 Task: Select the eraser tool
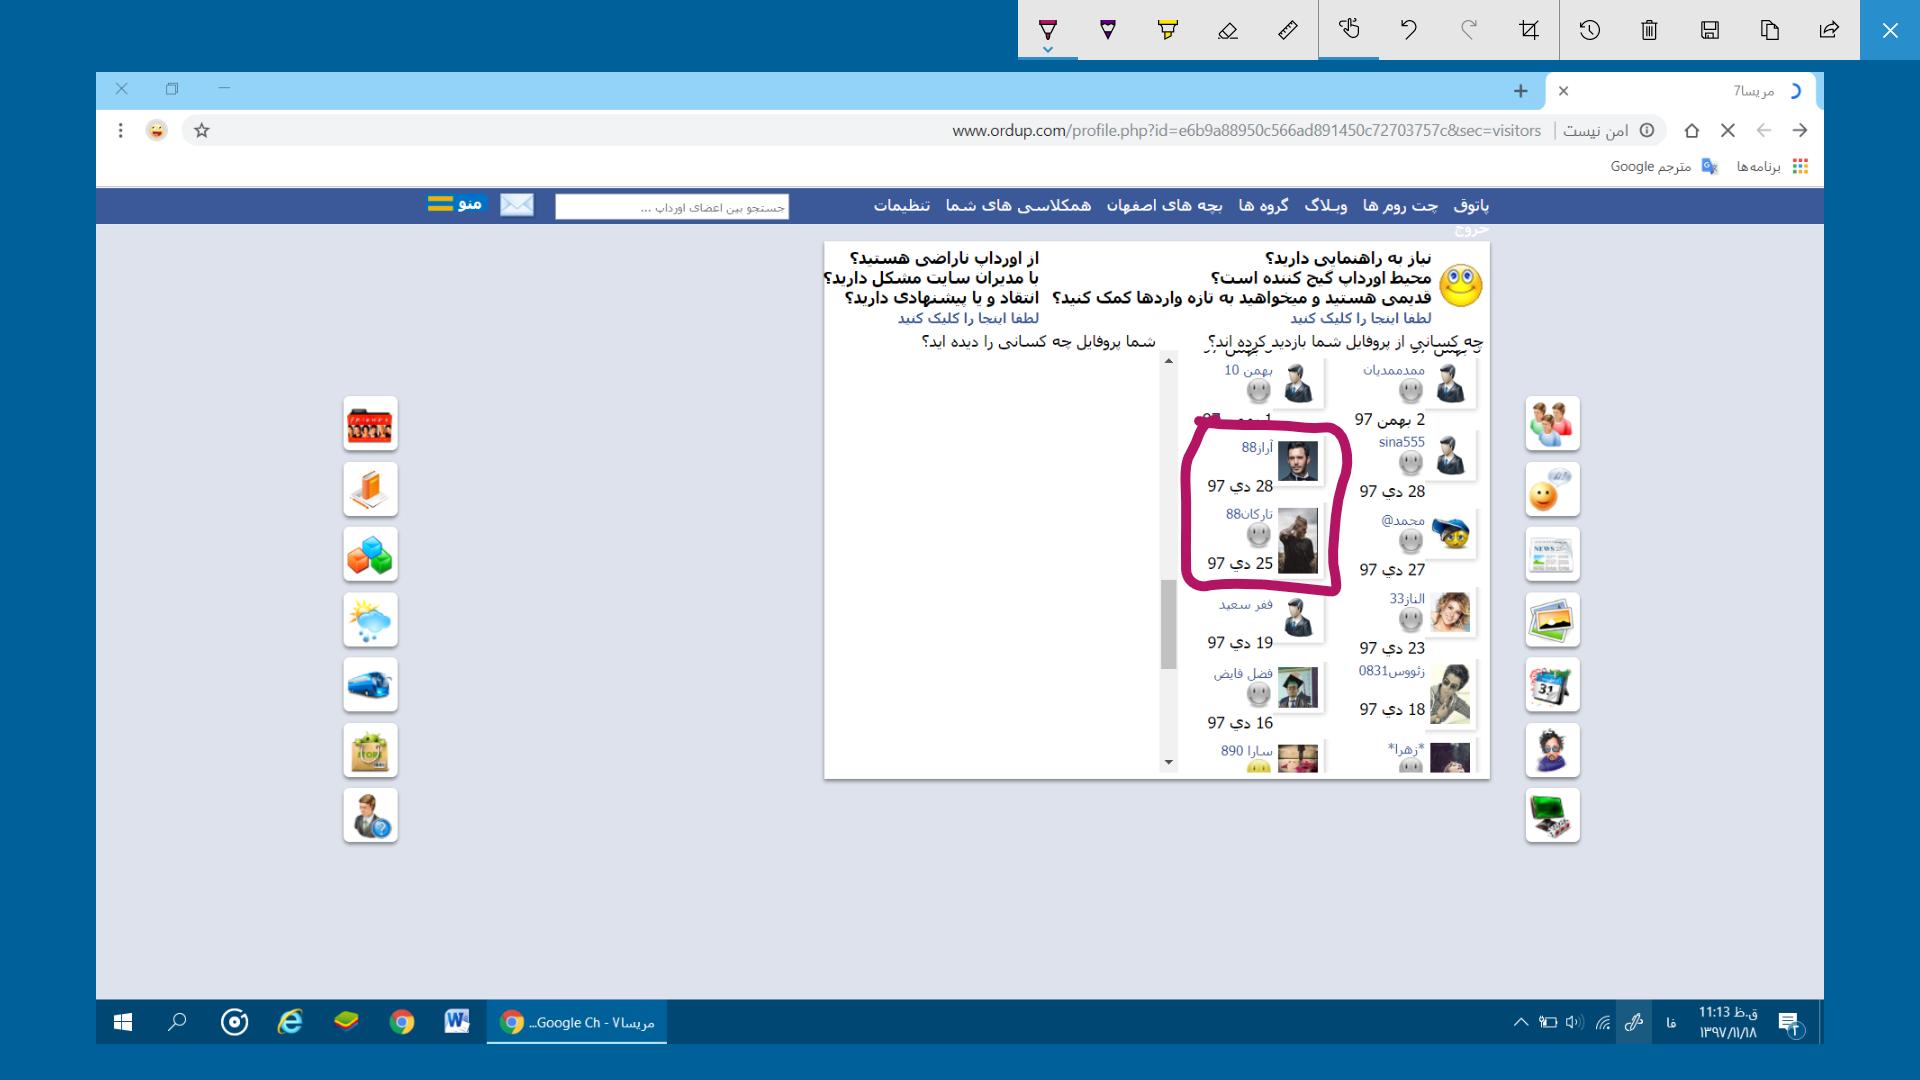tap(1228, 30)
